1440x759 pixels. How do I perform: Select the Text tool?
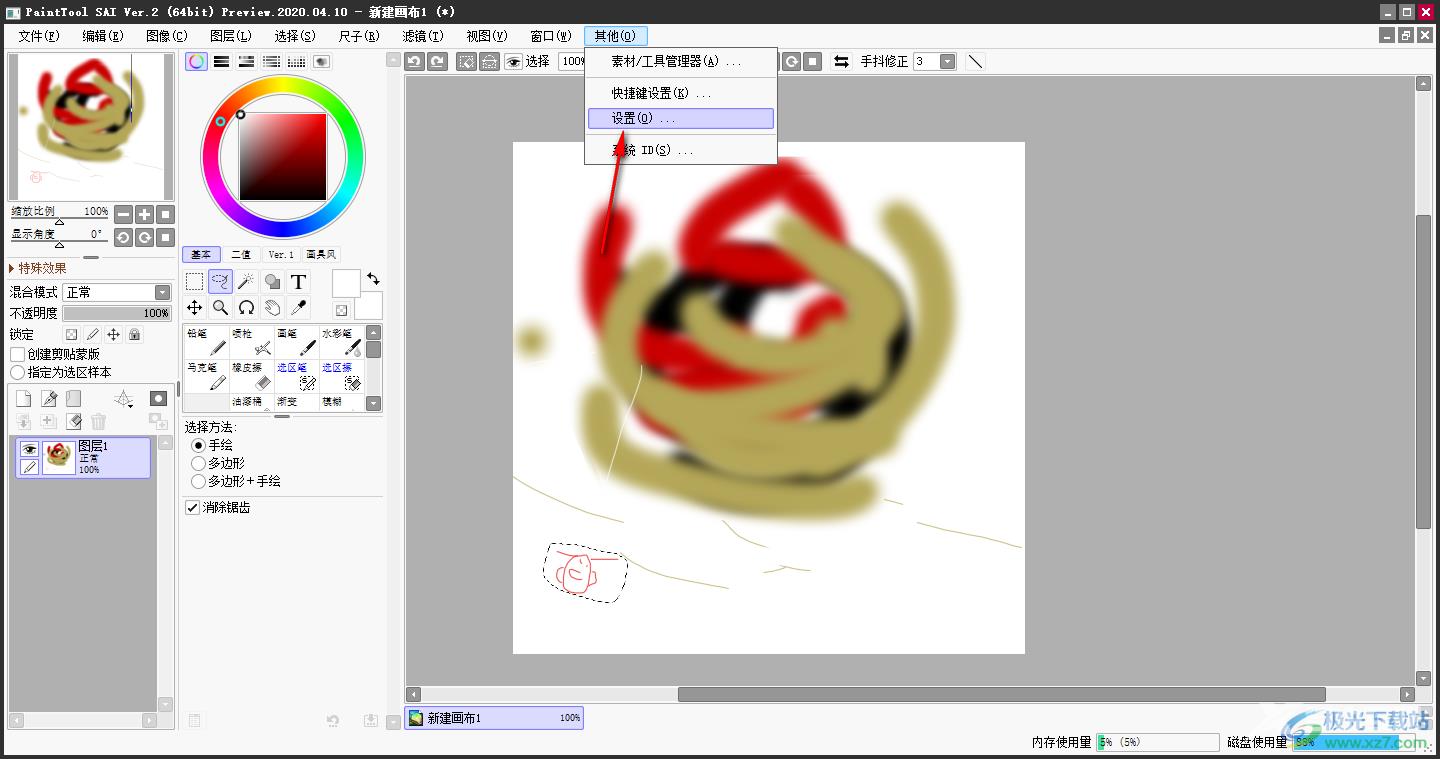pyautogui.click(x=298, y=282)
